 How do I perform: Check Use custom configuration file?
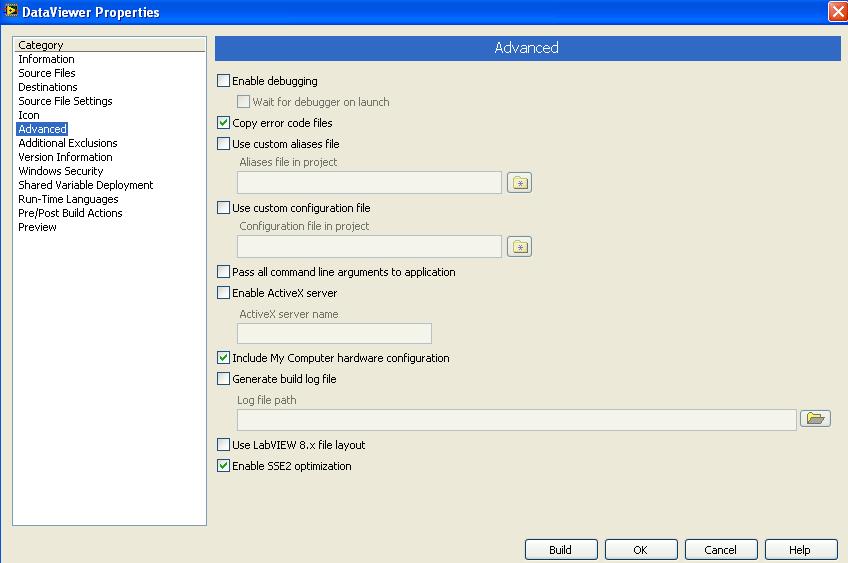coord(223,208)
